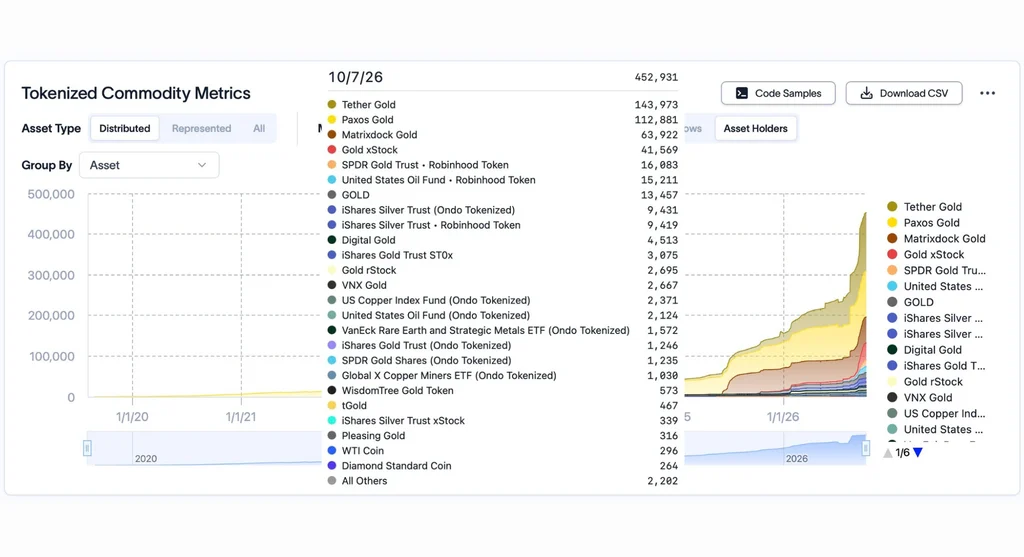Viewport: 1024px width, 557px height.
Task: Go to next legend page arrow
Action: (x=918, y=453)
